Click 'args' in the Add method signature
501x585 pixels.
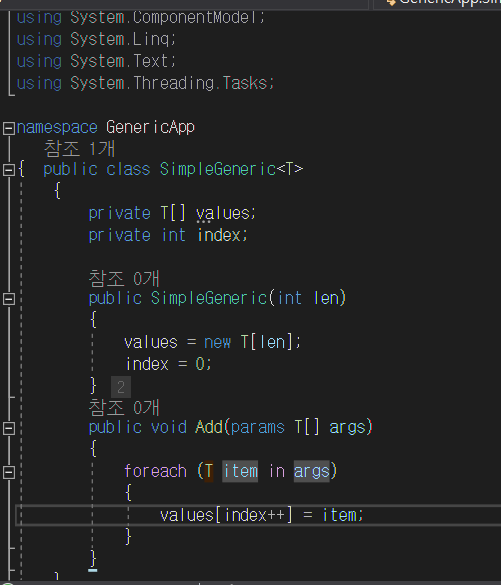coord(347,428)
